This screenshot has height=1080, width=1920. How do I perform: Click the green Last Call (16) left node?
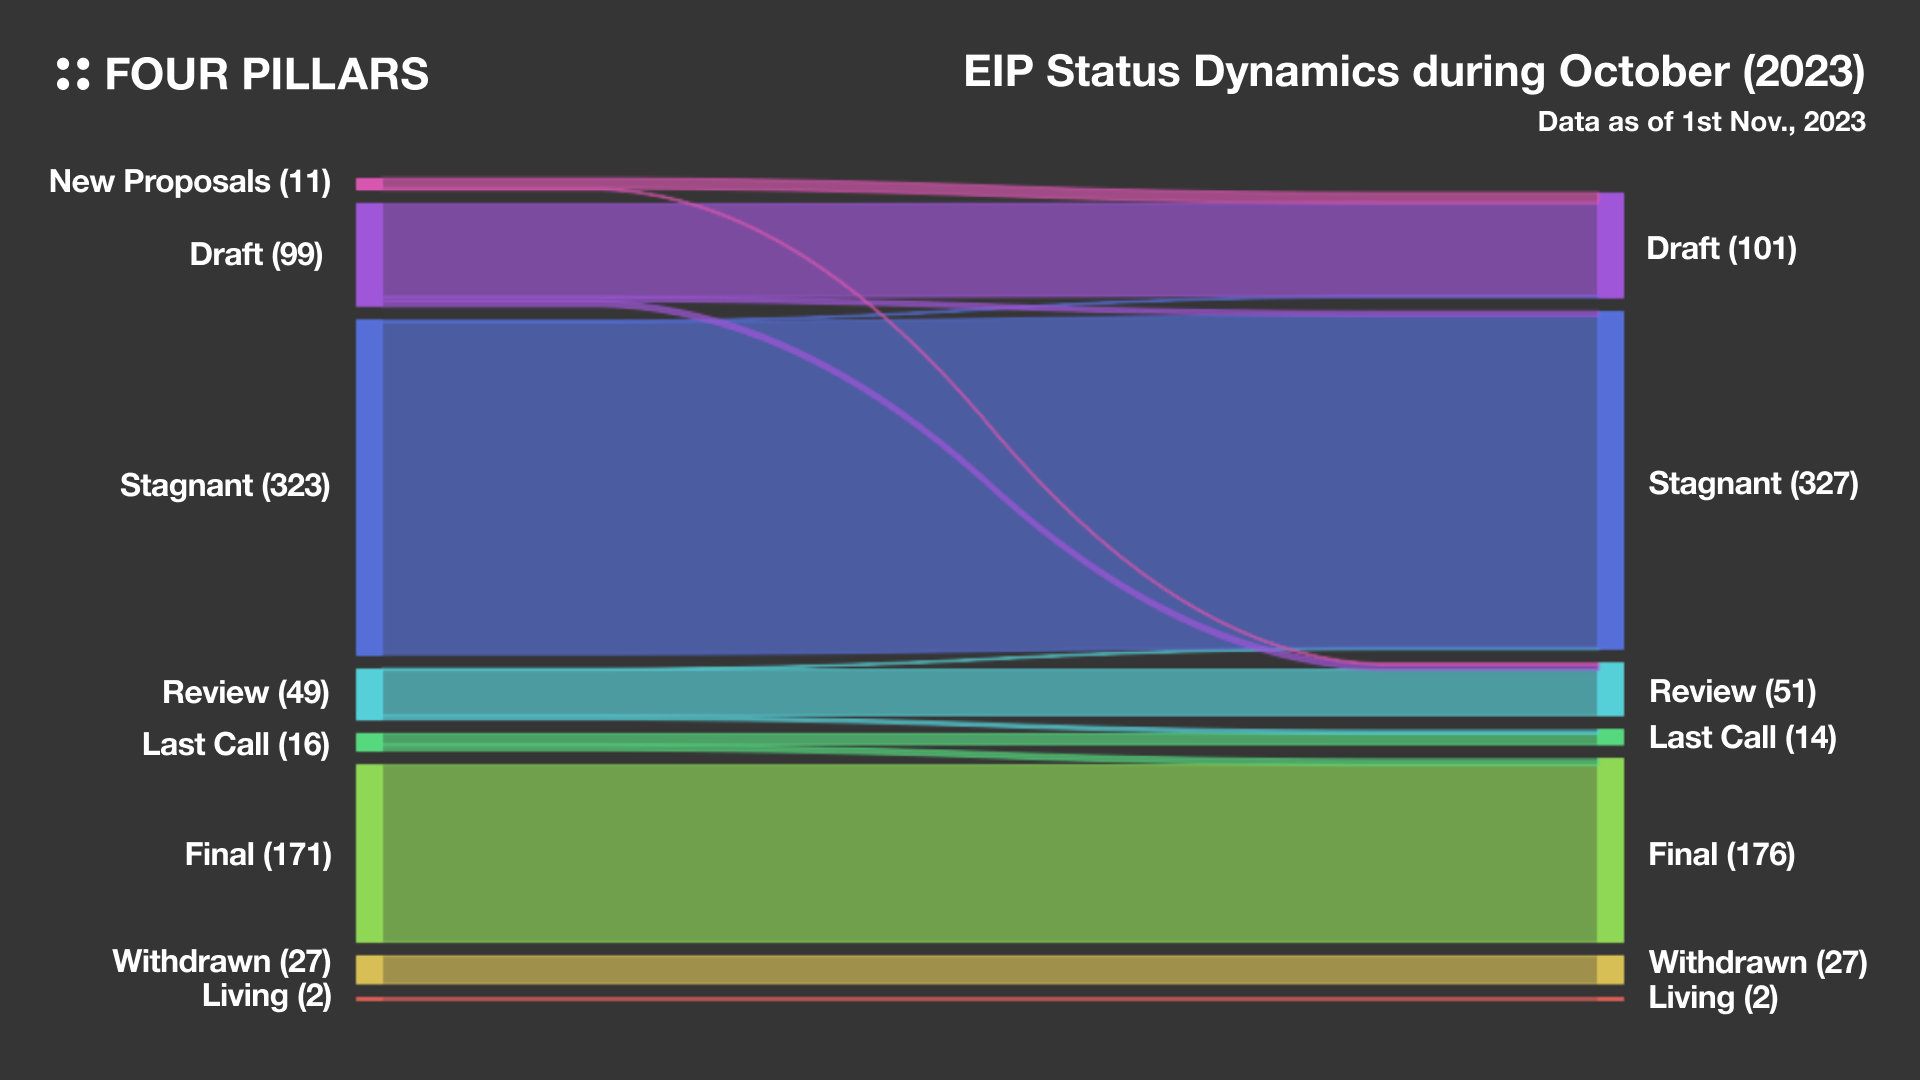(369, 742)
